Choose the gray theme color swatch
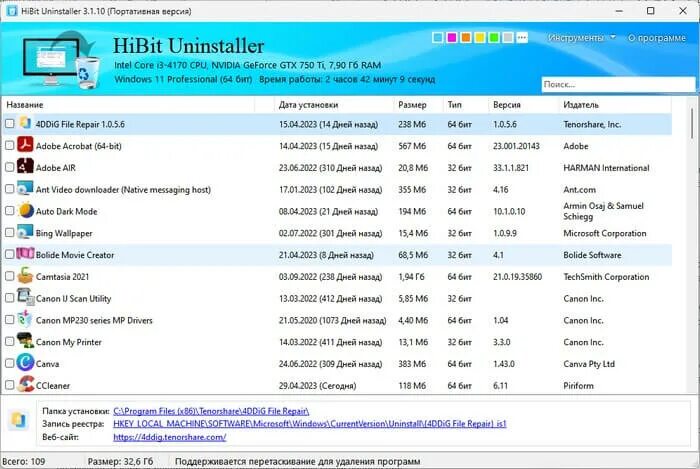This screenshot has height=469, width=700. [x=508, y=37]
